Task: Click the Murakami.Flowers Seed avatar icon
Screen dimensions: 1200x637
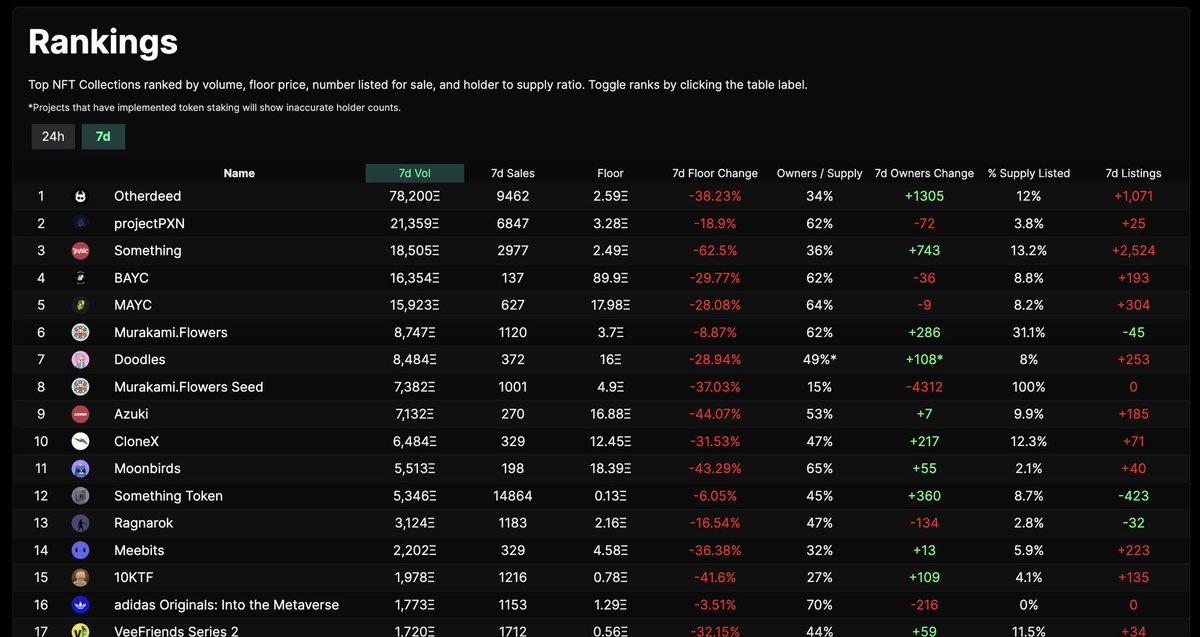Action: [x=80, y=387]
